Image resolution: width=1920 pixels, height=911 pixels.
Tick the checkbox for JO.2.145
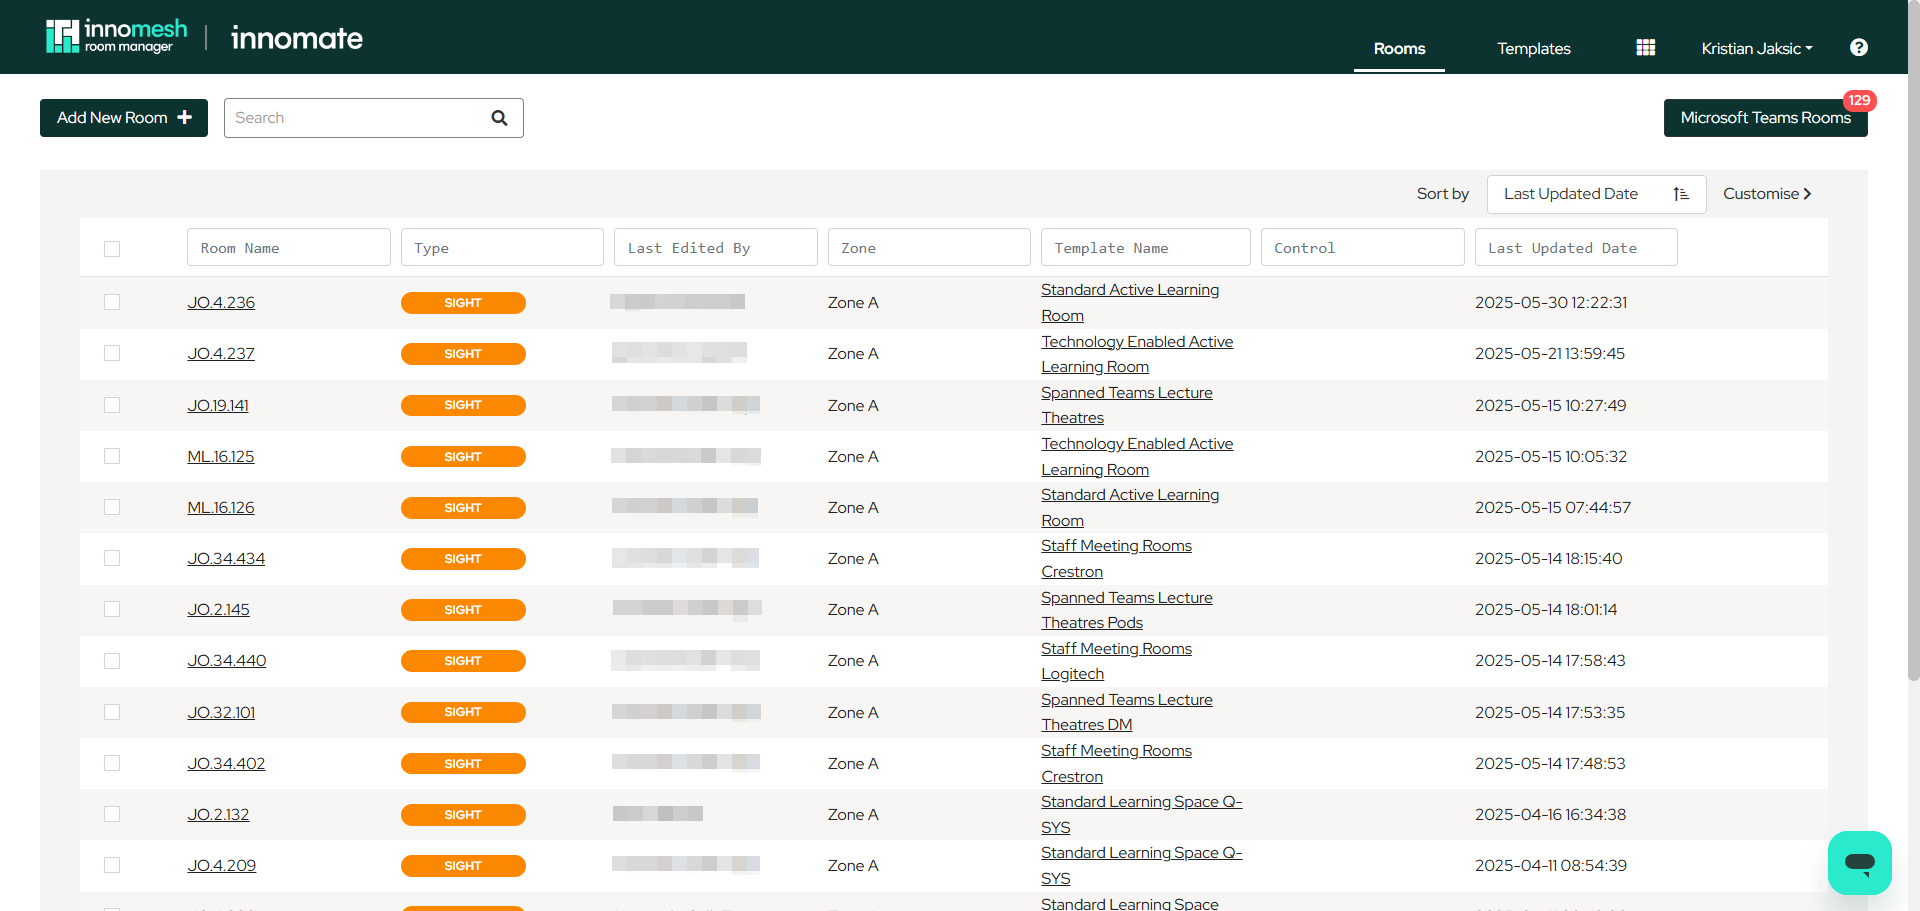coord(112,609)
